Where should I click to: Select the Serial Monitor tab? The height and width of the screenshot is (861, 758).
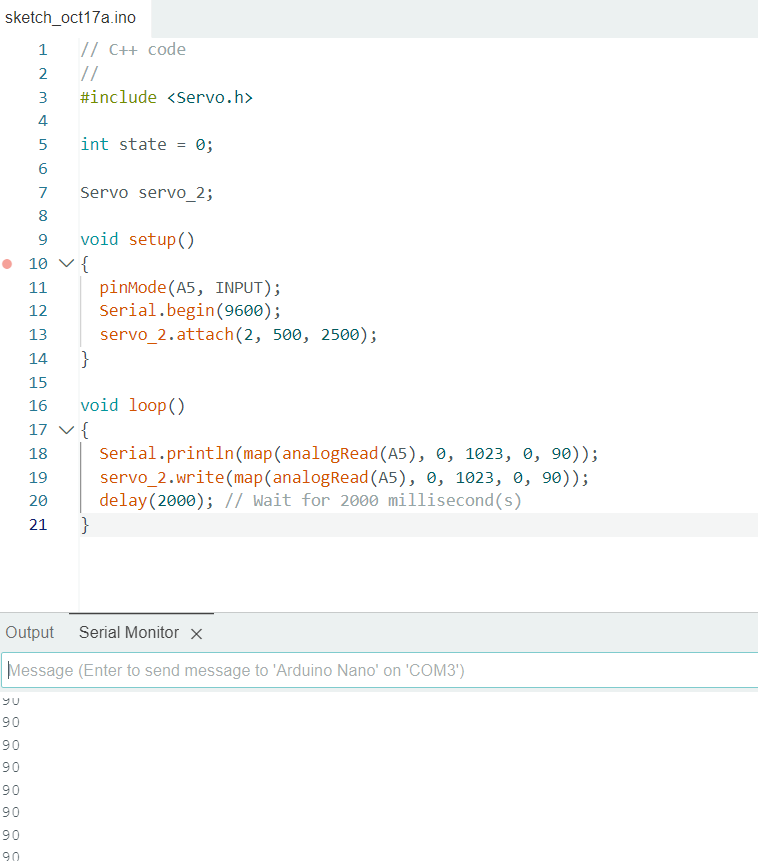[x=129, y=633]
